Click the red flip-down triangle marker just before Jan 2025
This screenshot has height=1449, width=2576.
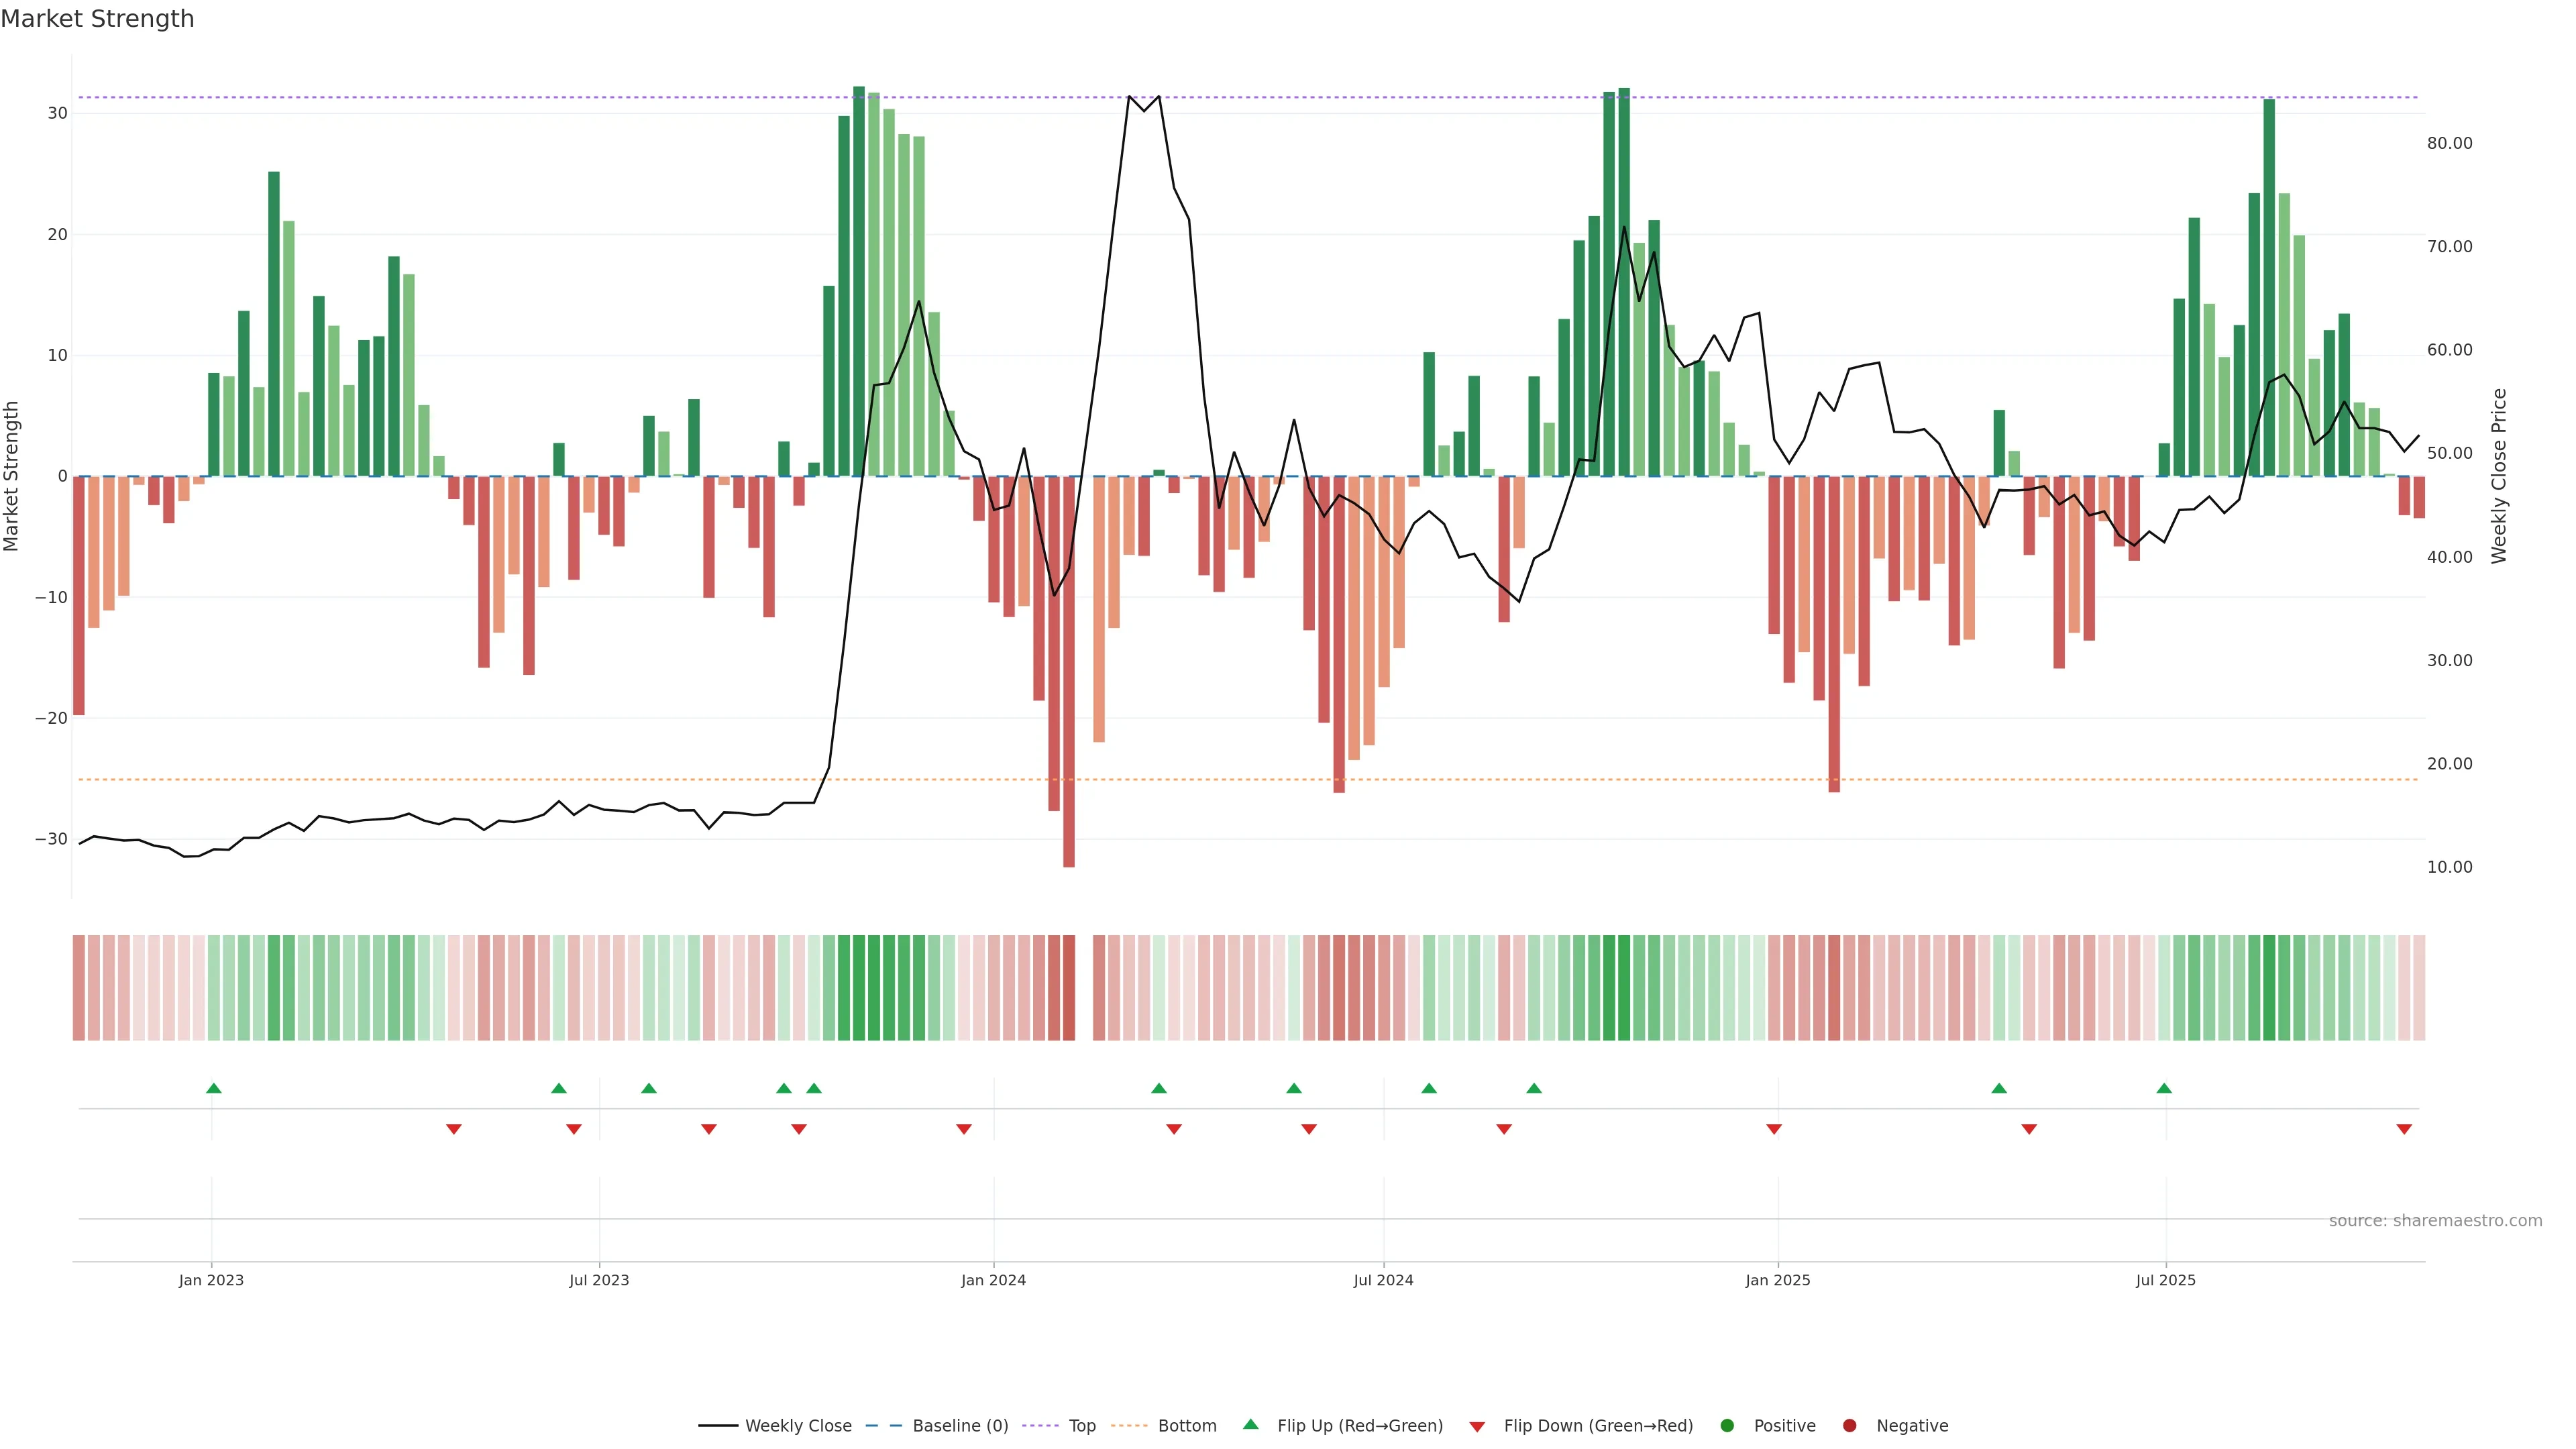pyautogui.click(x=1774, y=1129)
